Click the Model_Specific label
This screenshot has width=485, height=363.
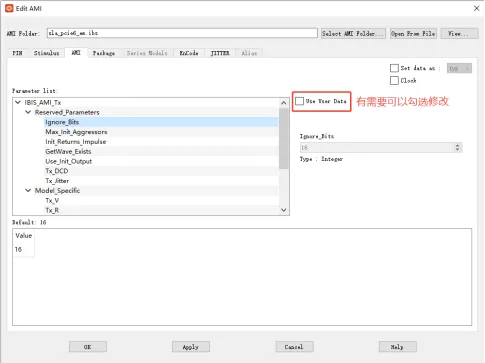(57, 191)
